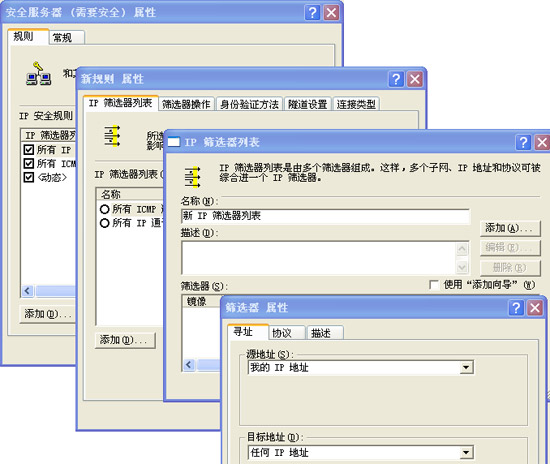Select the 所有 IP 通讯 filter list radio button

(x=105, y=223)
